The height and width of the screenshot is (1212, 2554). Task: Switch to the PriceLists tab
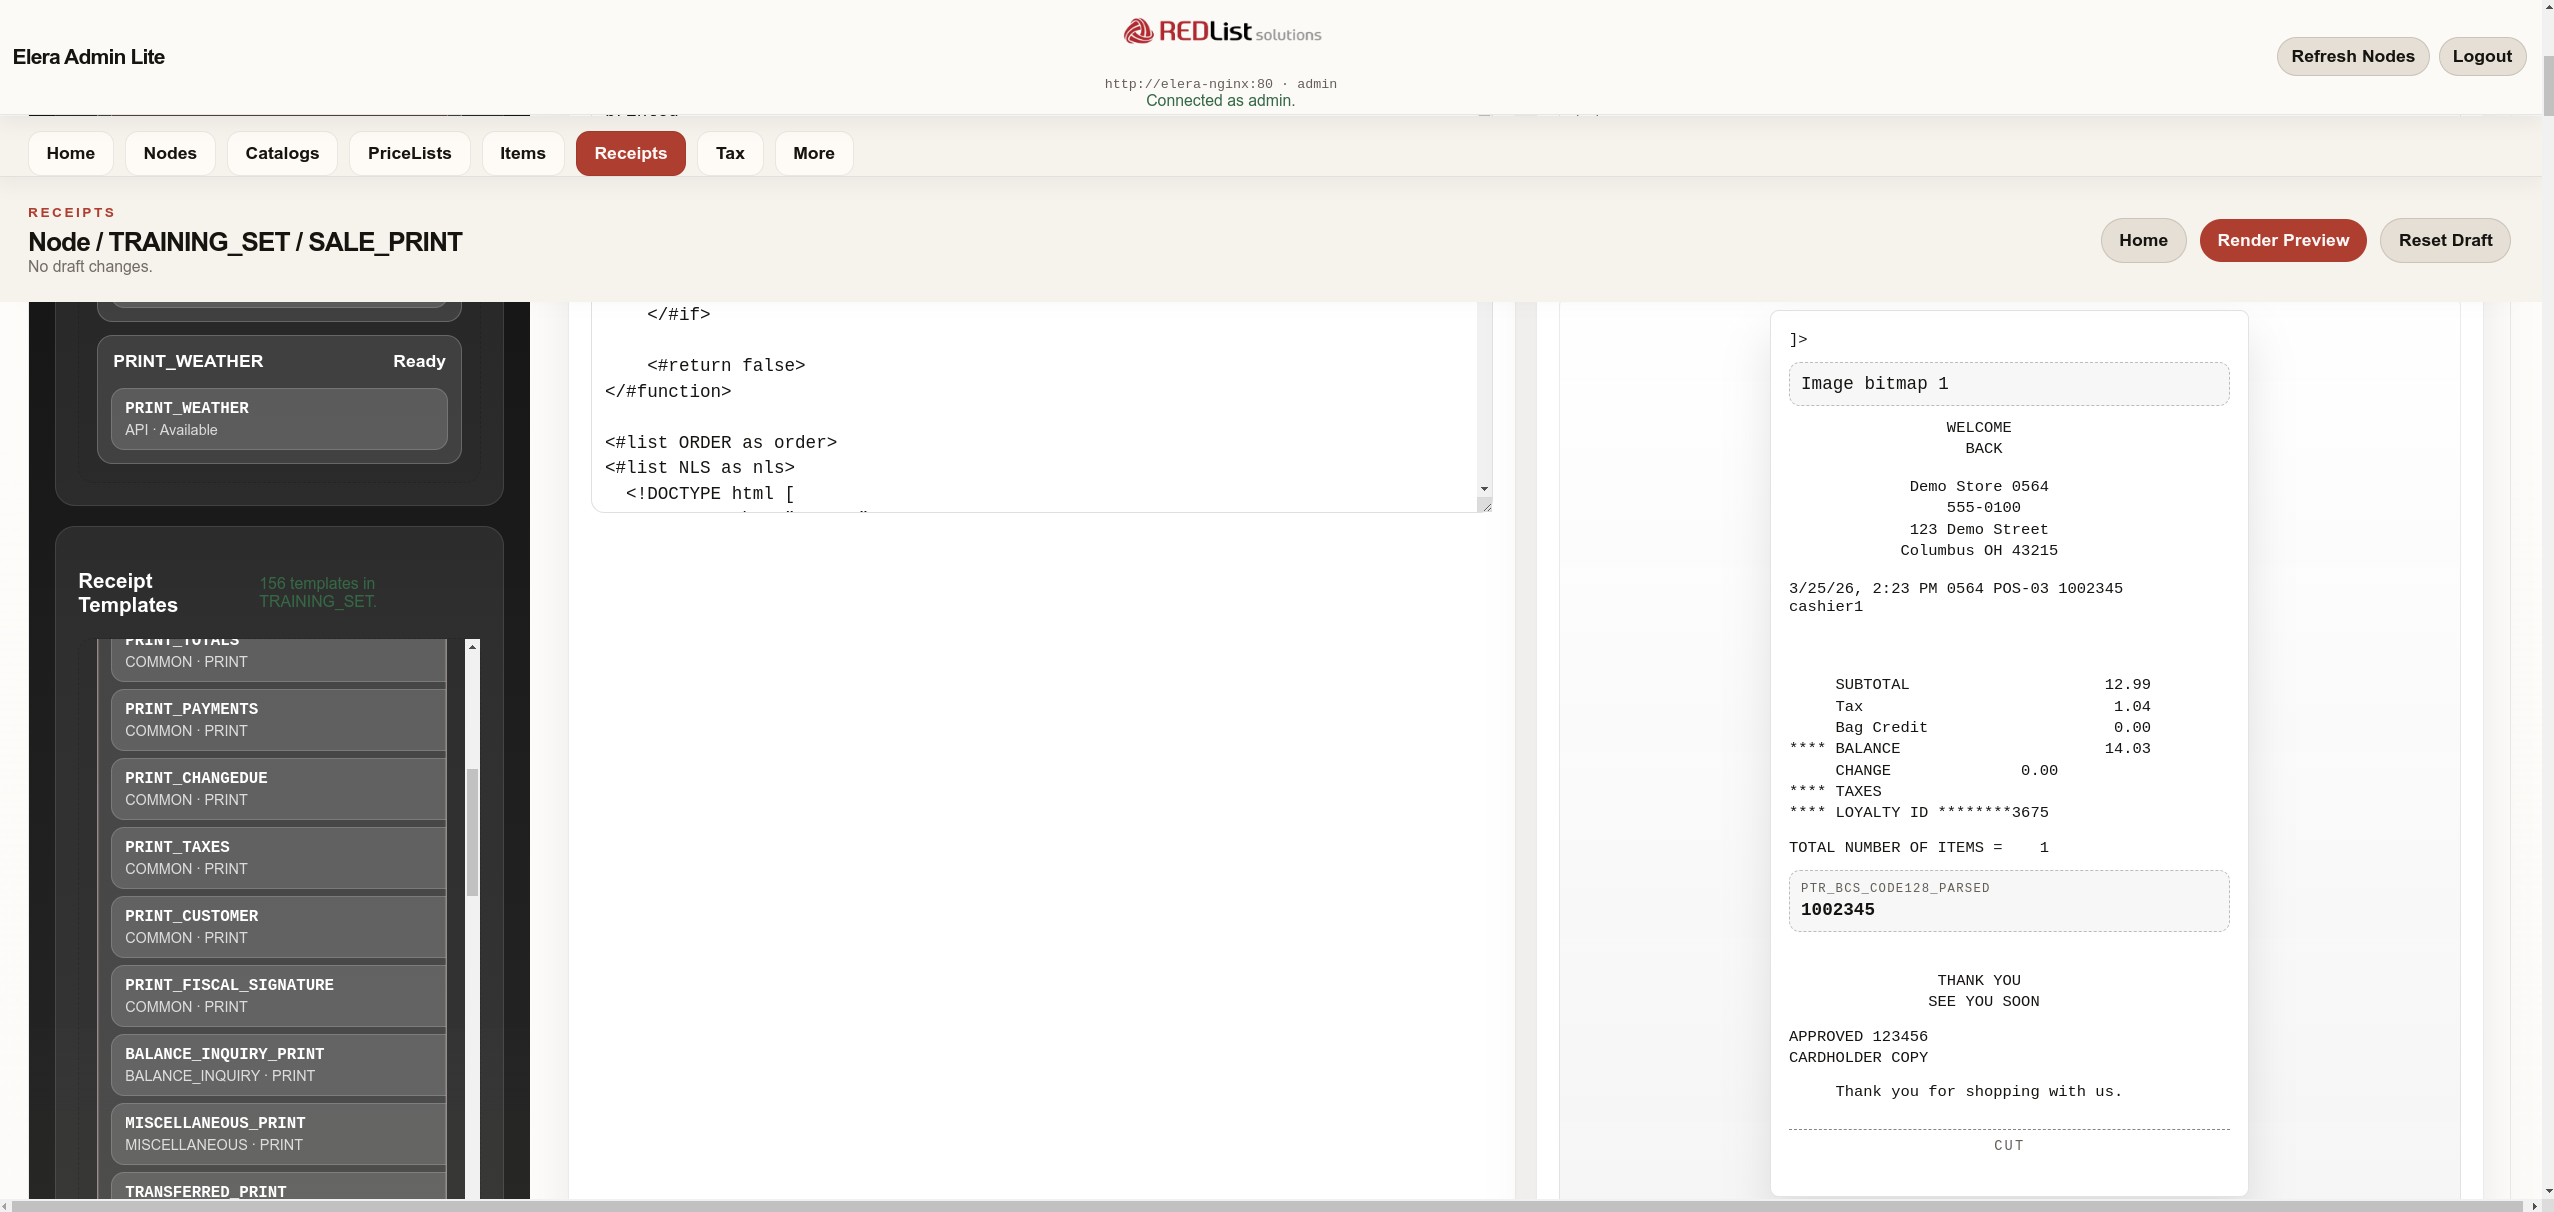[x=409, y=153]
